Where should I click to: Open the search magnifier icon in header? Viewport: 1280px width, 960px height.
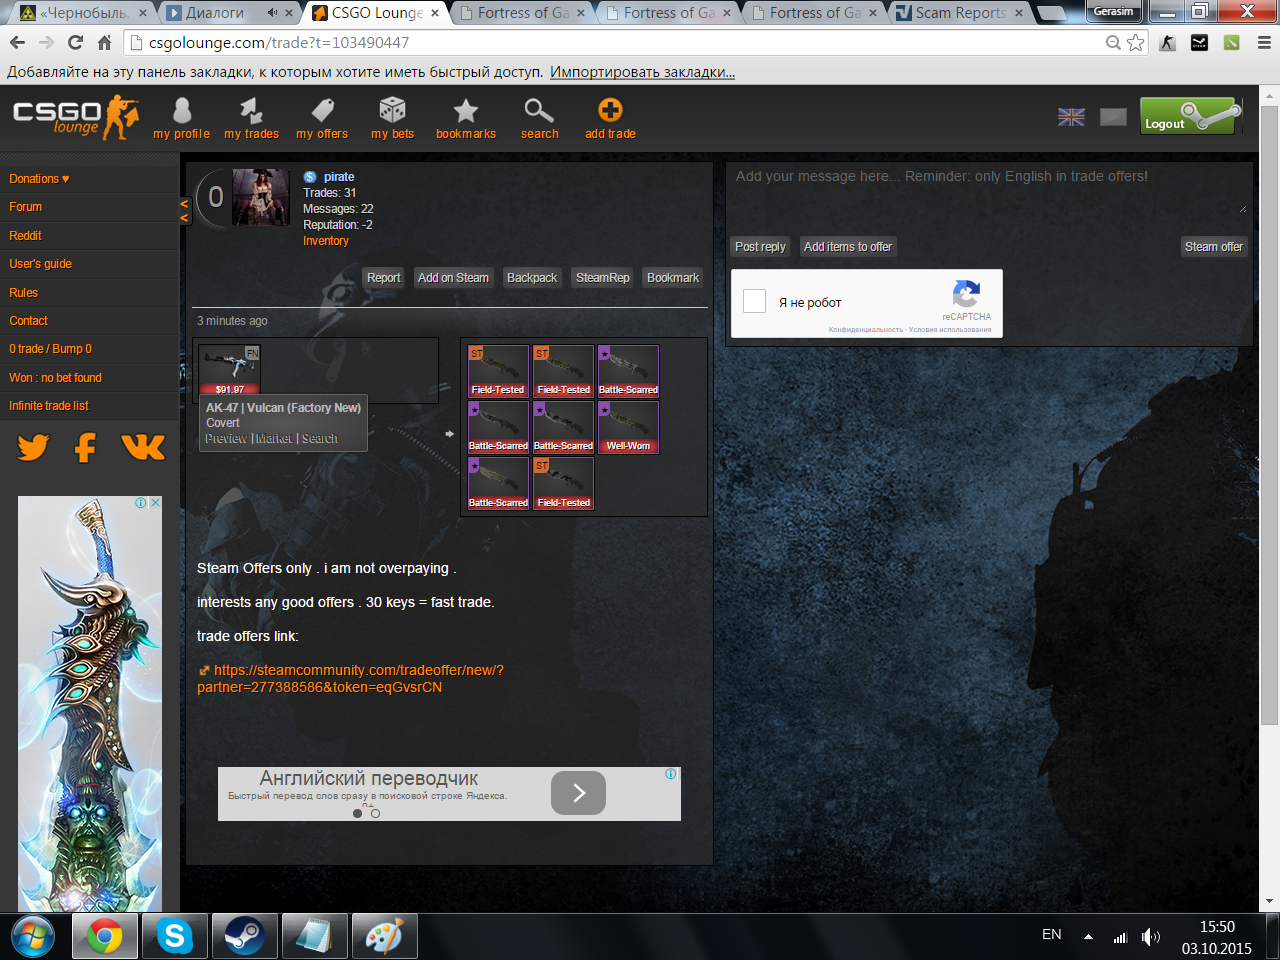tap(539, 110)
